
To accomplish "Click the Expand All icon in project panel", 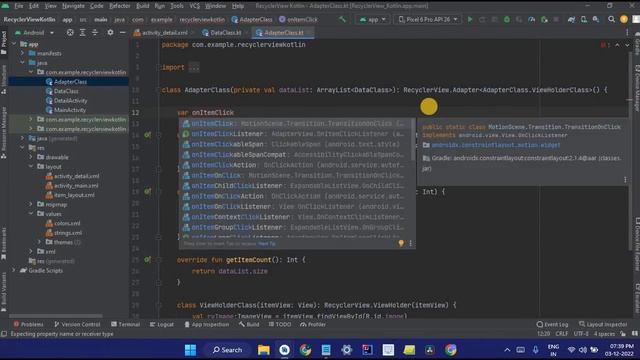I will [82, 32].
